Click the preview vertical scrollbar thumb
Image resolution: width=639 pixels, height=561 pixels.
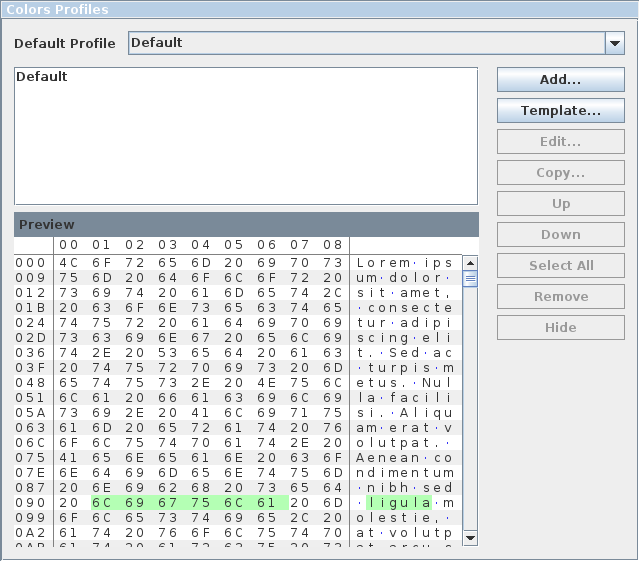(470, 279)
